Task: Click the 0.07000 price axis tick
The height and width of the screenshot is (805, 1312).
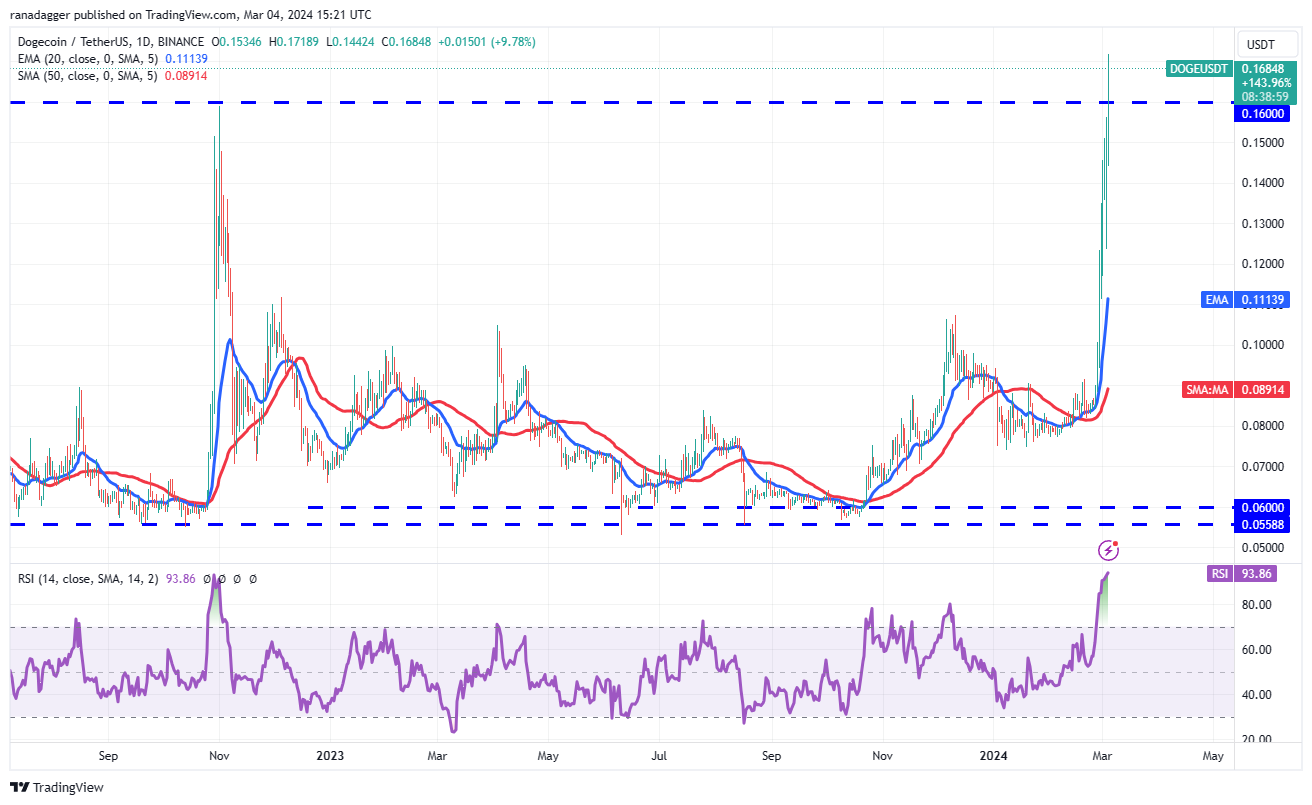Action: tap(1263, 467)
